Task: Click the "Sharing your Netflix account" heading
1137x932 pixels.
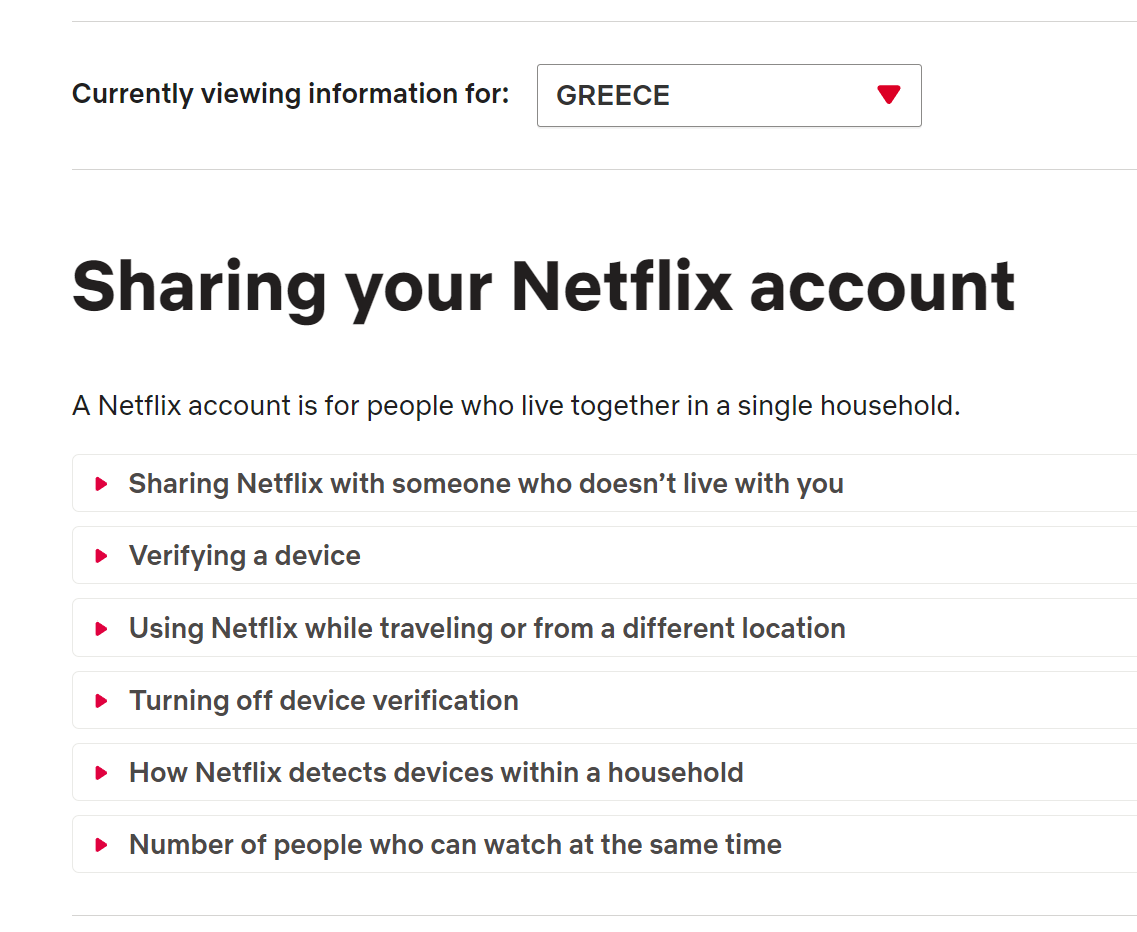Action: [543, 288]
